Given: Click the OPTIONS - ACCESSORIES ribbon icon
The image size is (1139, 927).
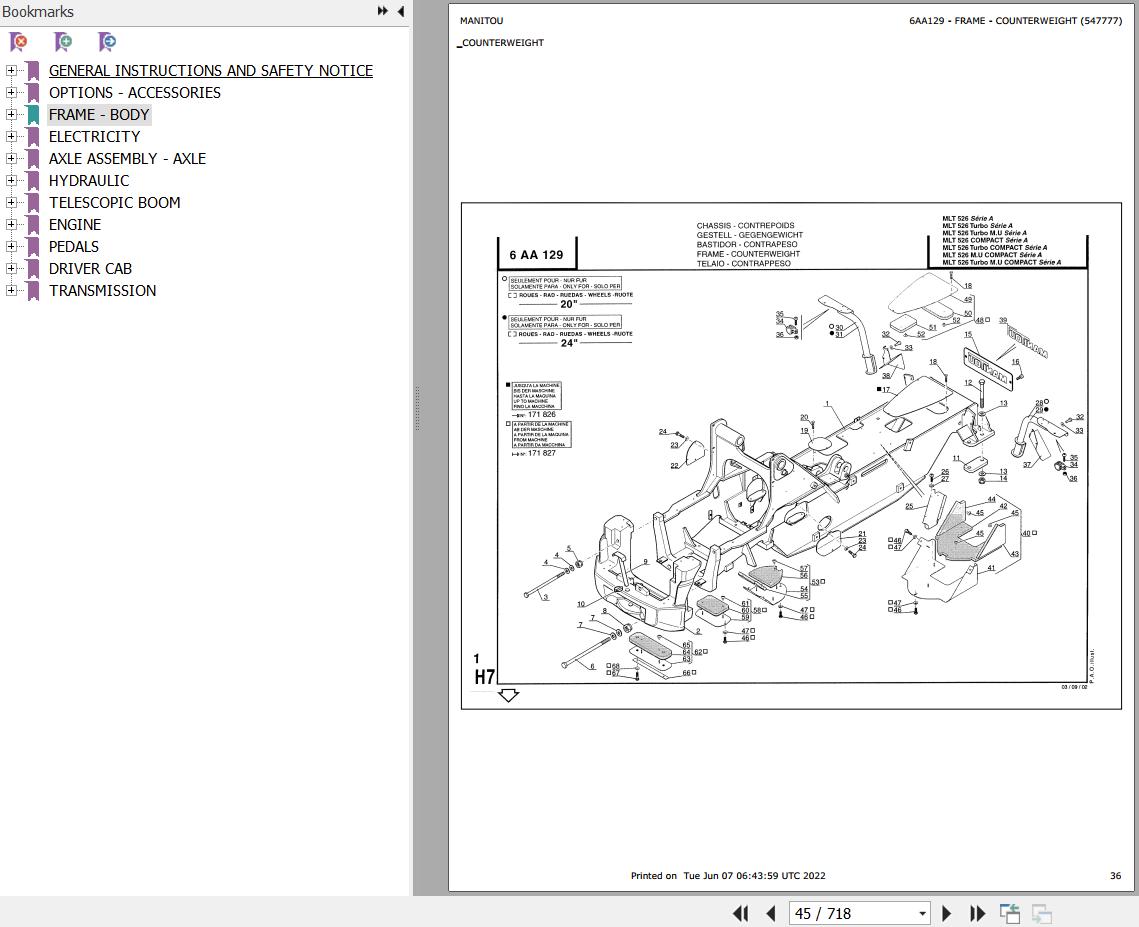Looking at the screenshot, I should (x=33, y=92).
